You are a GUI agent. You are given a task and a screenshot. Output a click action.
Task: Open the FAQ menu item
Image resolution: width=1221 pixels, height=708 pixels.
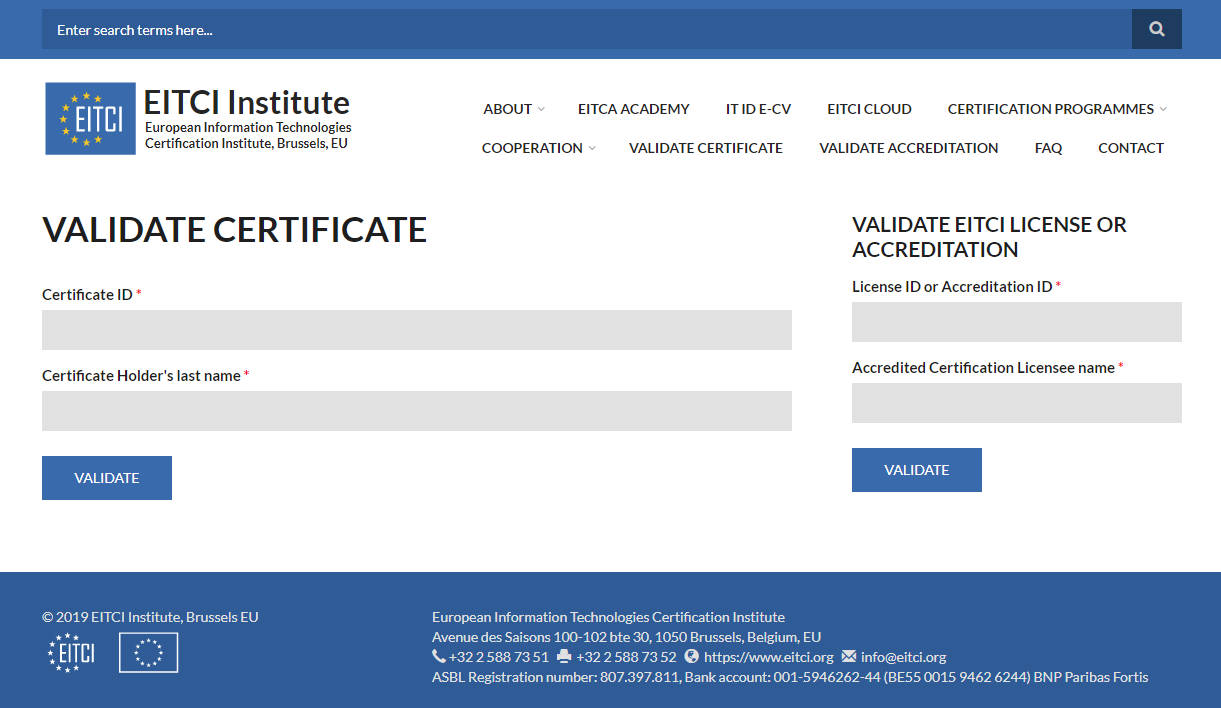click(x=1048, y=148)
